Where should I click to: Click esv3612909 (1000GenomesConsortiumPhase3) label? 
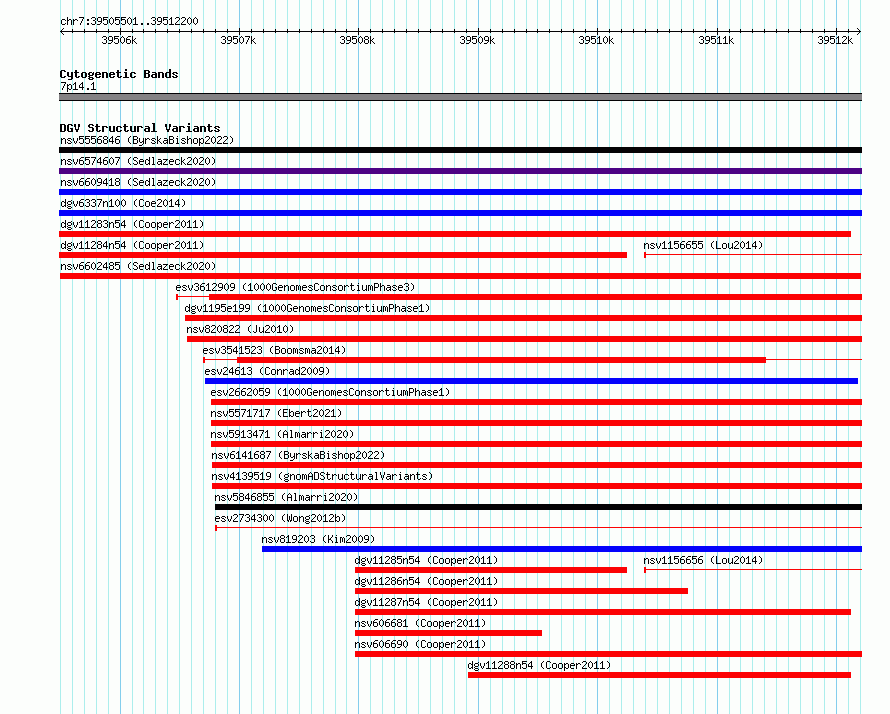pos(295,287)
